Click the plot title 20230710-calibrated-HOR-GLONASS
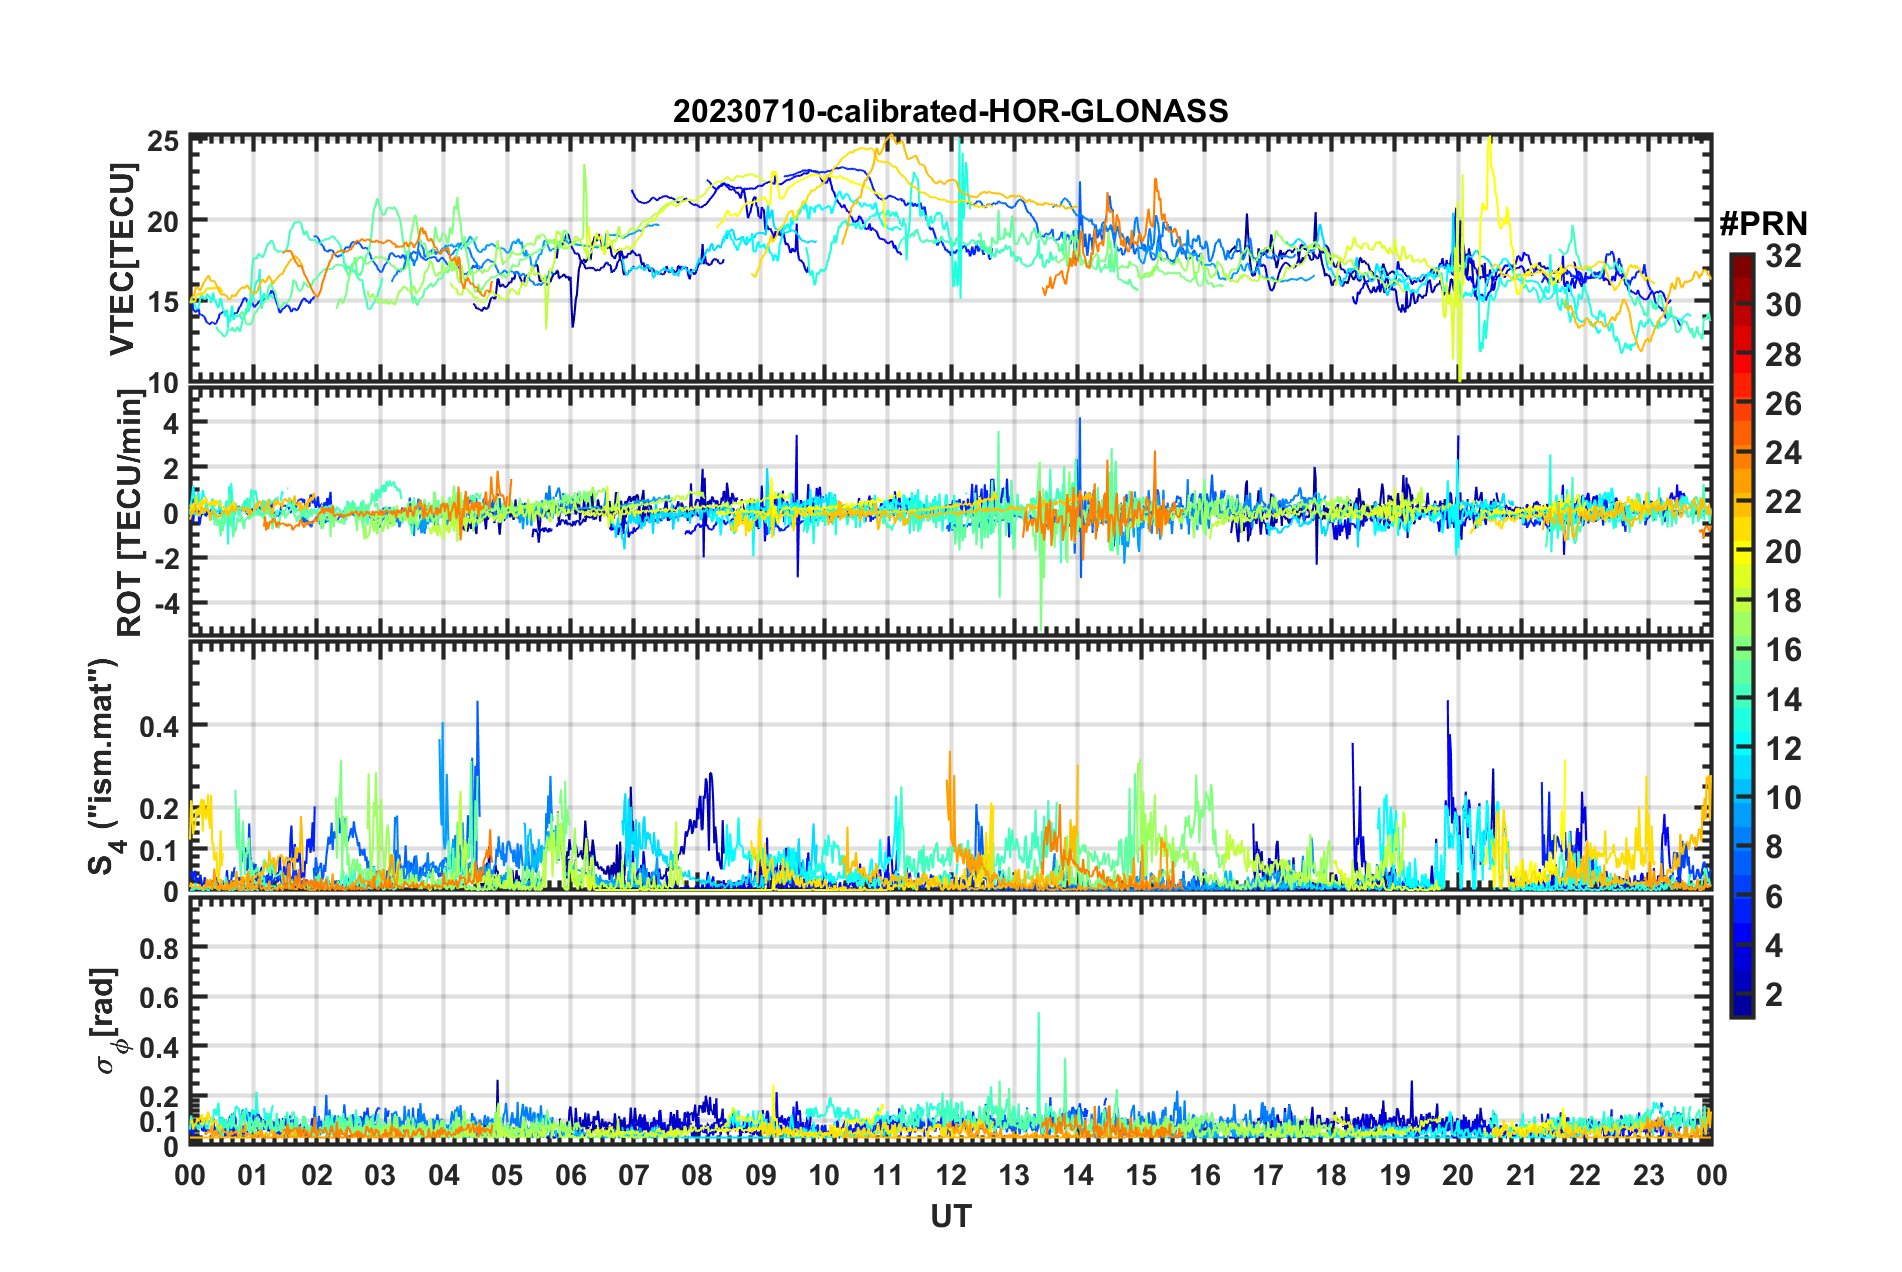1902x1272 pixels. [x=950, y=111]
